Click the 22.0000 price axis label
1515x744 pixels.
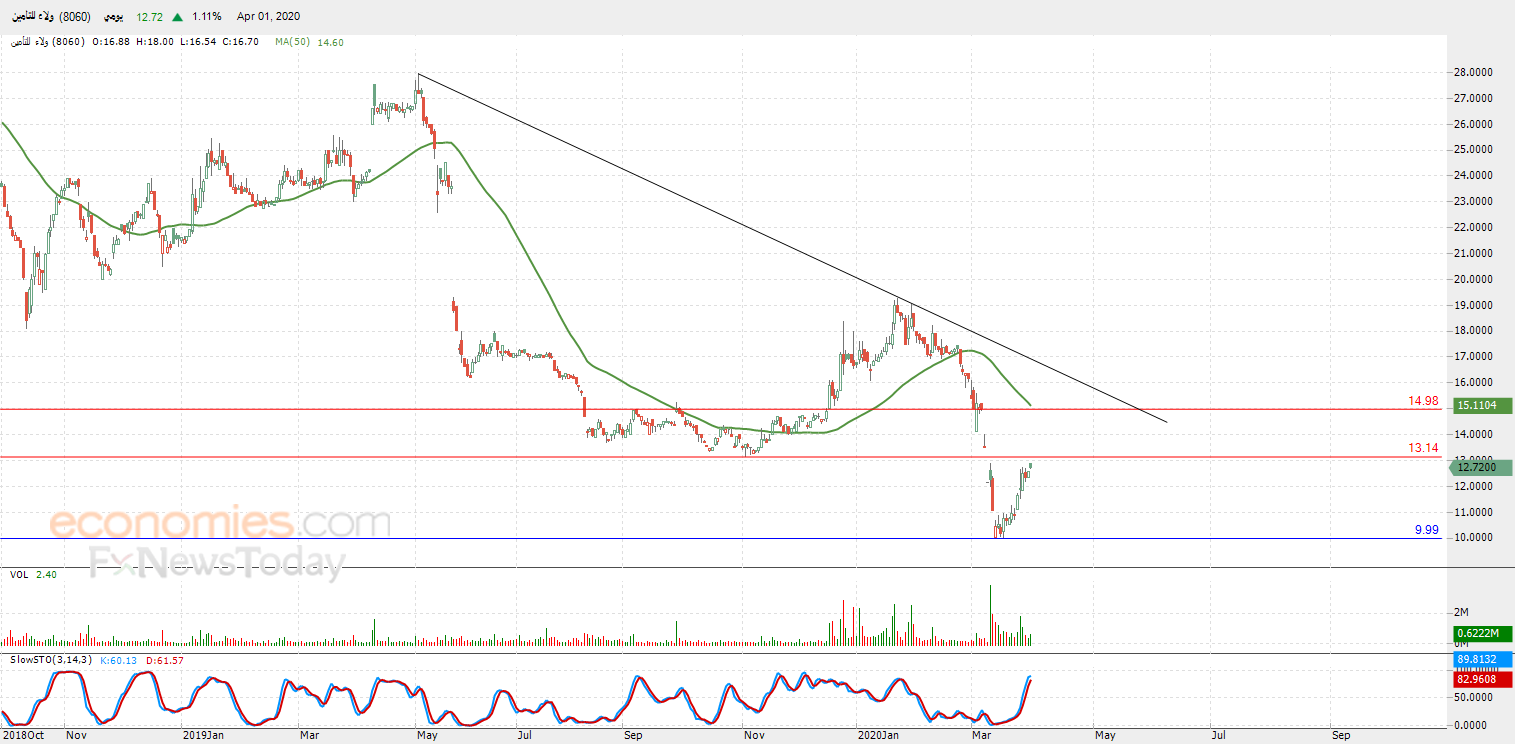[x=1475, y=227]
